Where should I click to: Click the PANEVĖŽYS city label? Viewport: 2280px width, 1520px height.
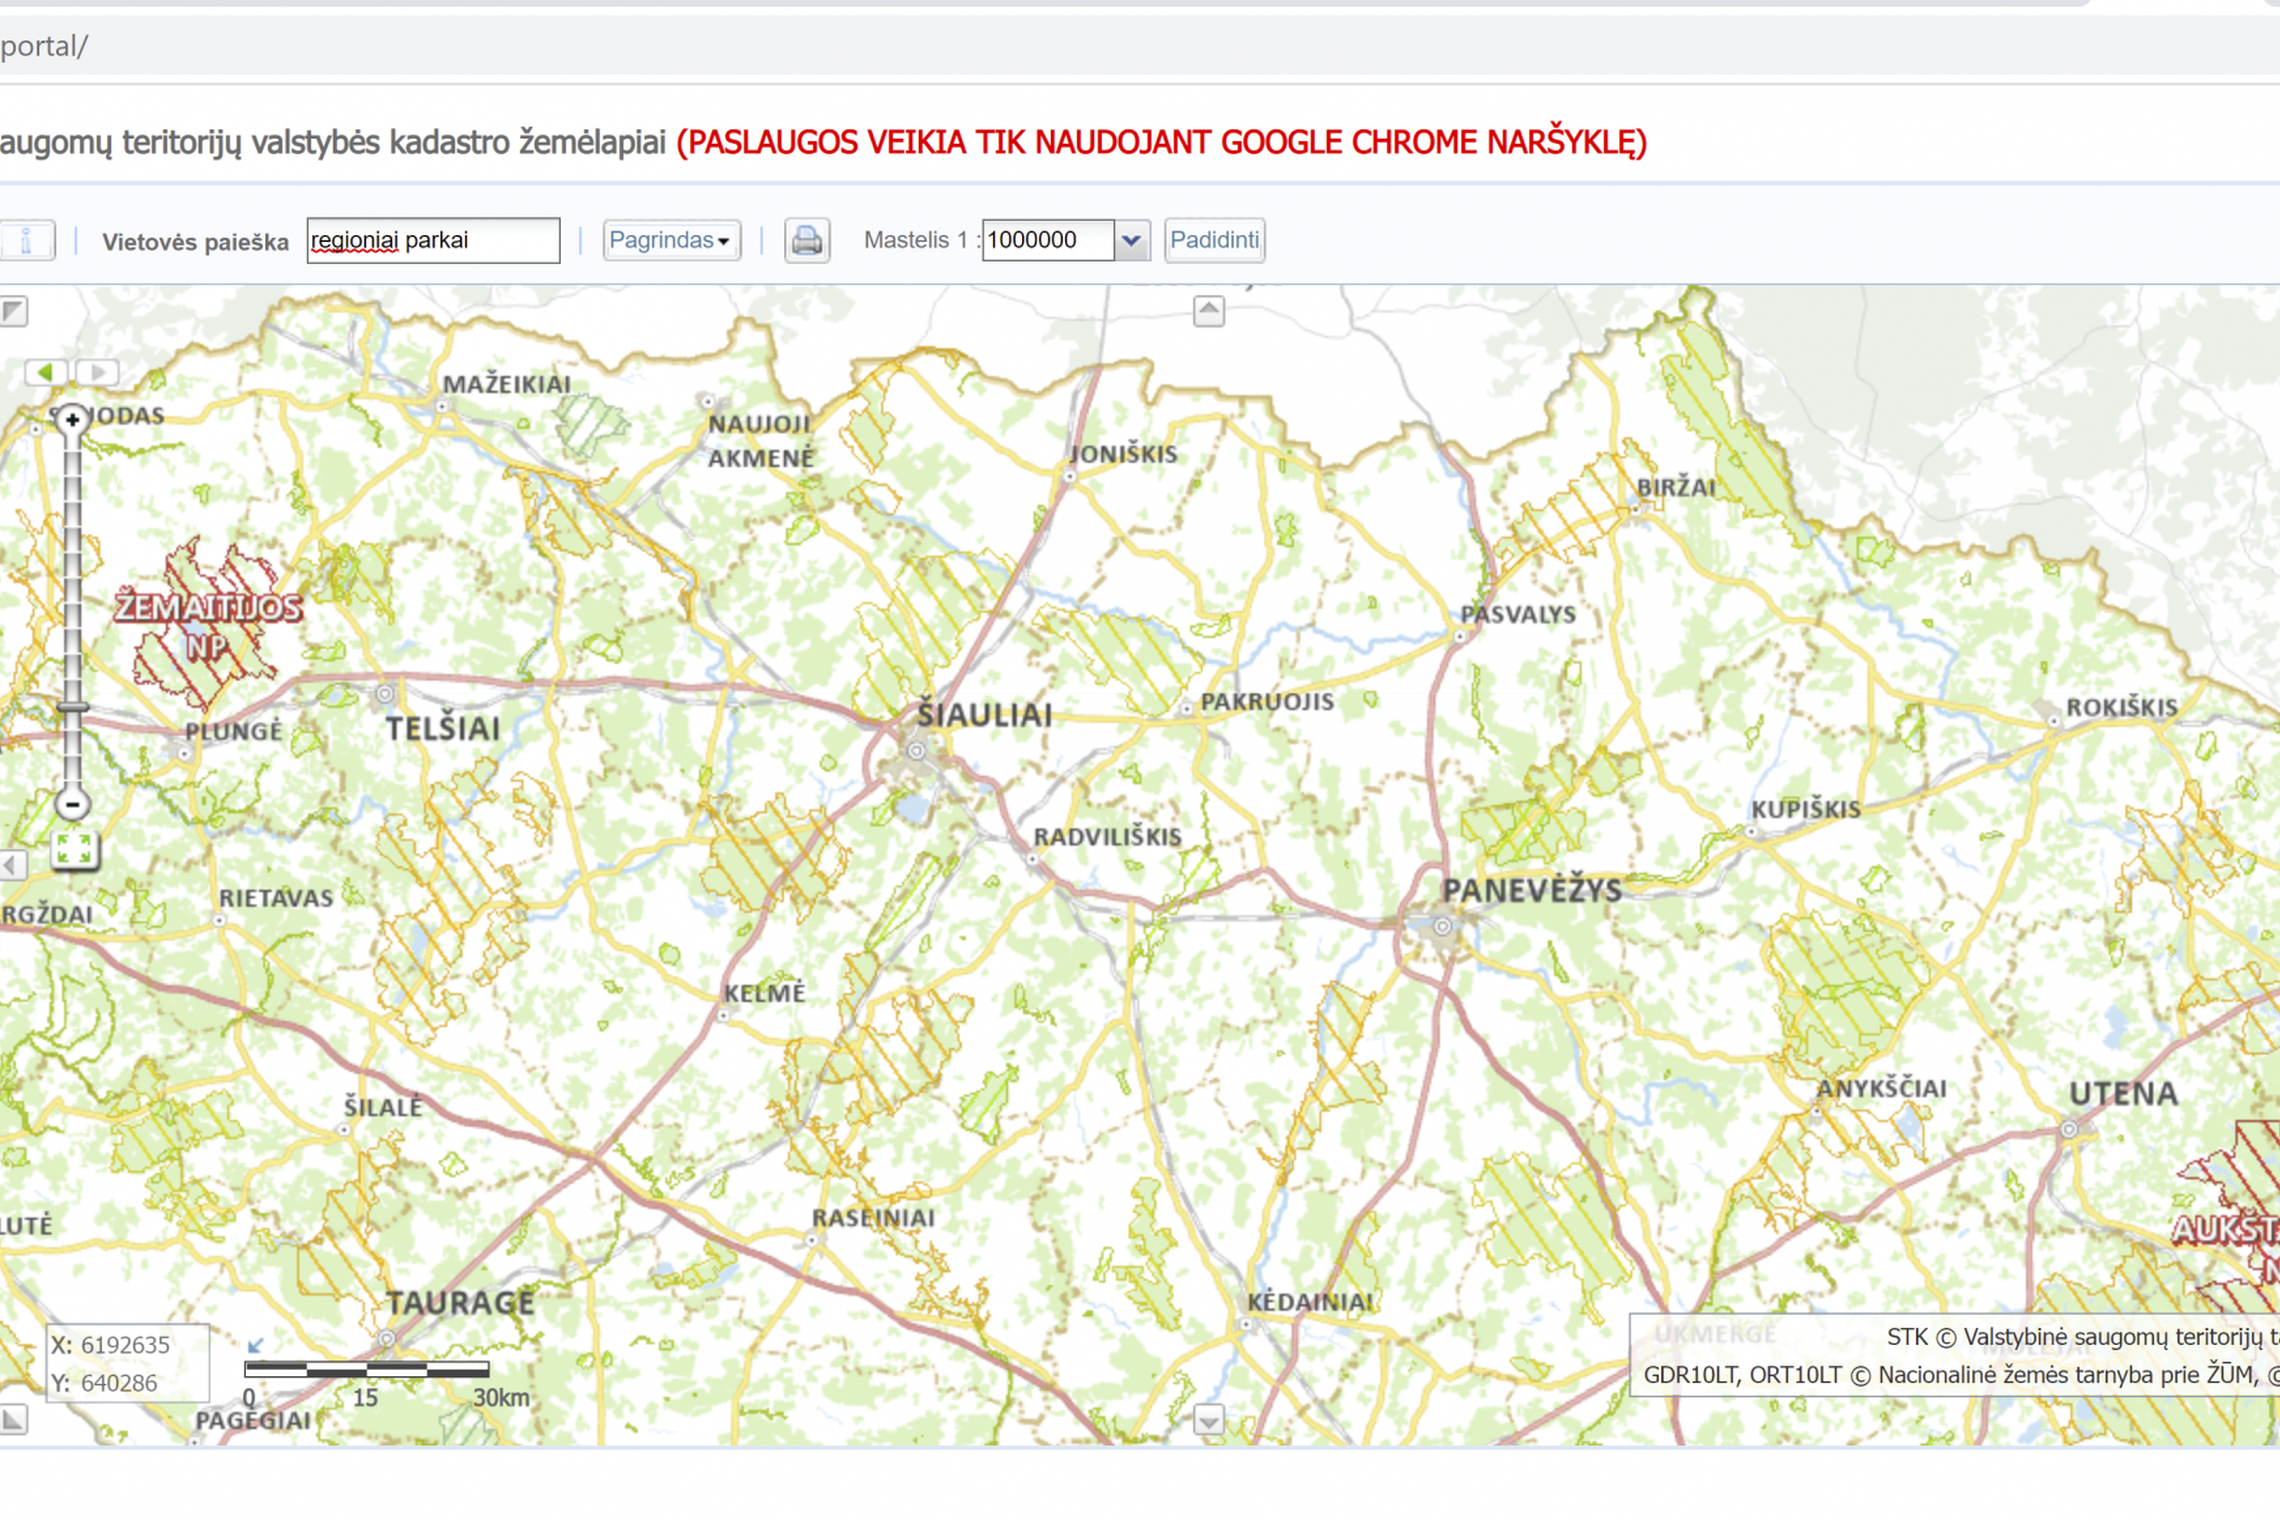point(1532,890)
